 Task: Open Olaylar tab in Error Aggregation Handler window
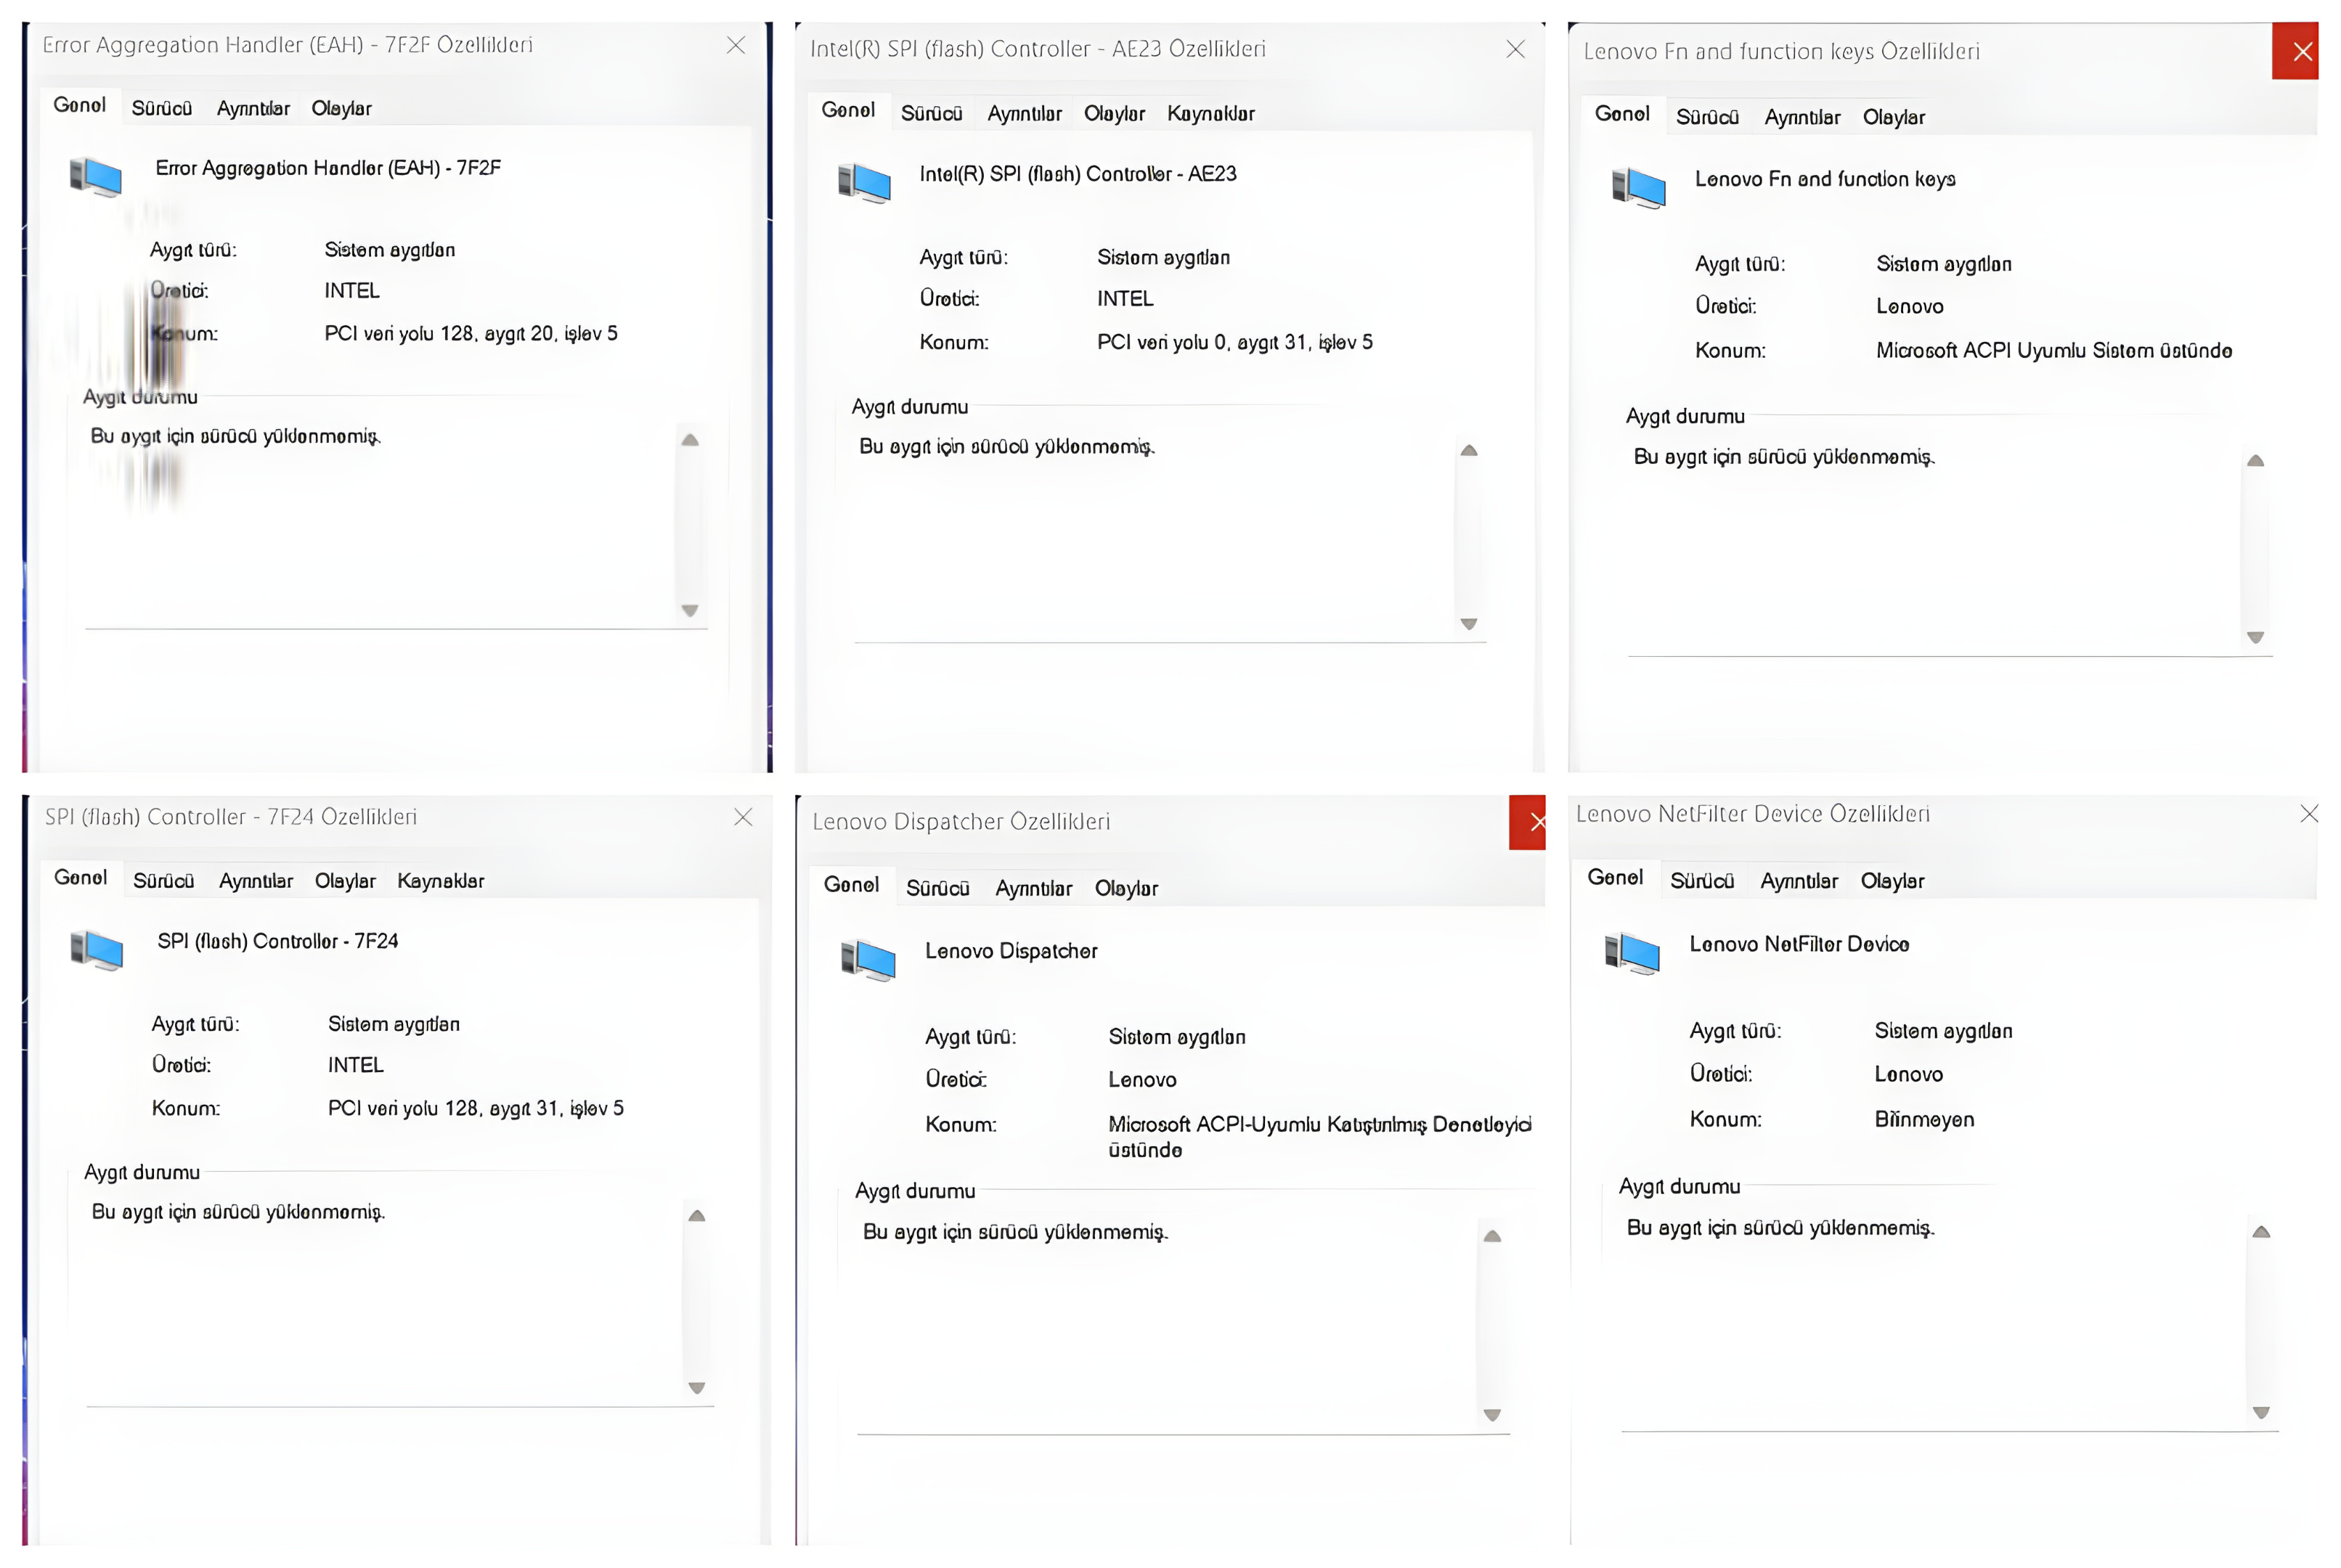coord(341,108)
